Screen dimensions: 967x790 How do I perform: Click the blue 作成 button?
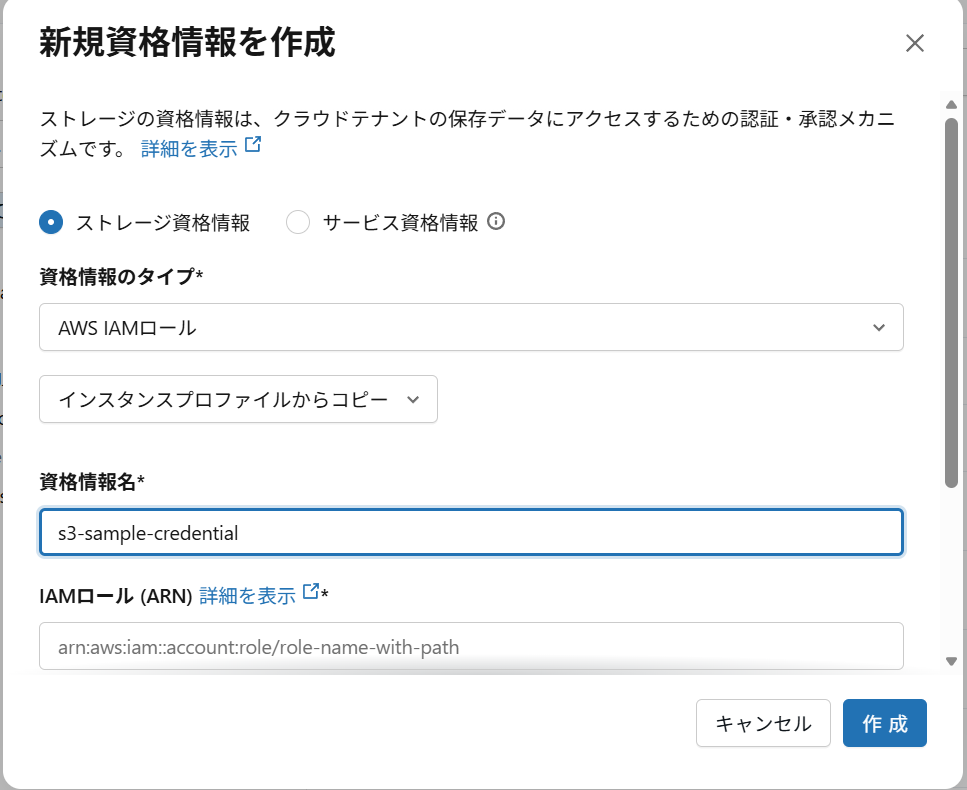click(x=884, y=723)
